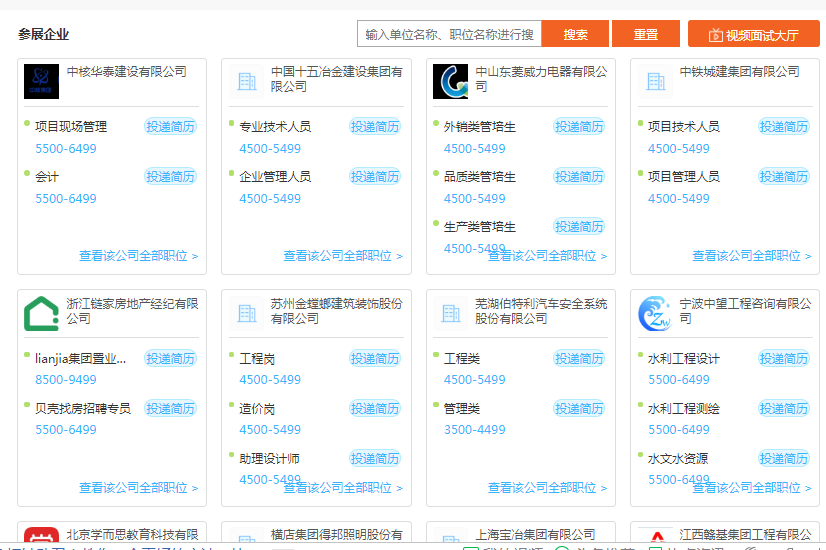Click the 芜湖伯特利汽车 building placeholder icon
The height and width of the screenshot is (550, 826).
click(450, 313)
